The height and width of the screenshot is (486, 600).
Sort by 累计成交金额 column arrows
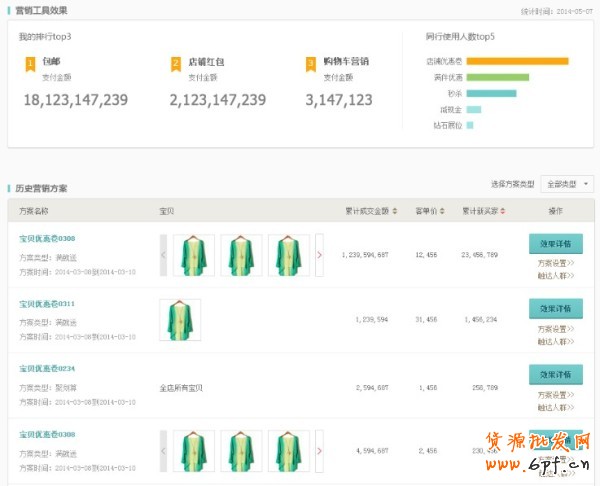394,211
